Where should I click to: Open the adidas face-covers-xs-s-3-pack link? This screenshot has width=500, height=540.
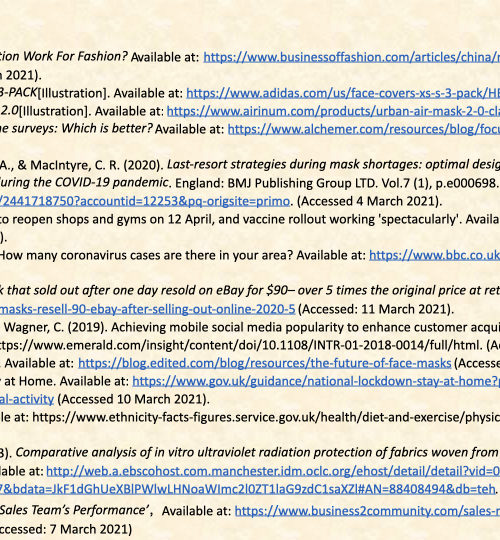tap(343, 93)
